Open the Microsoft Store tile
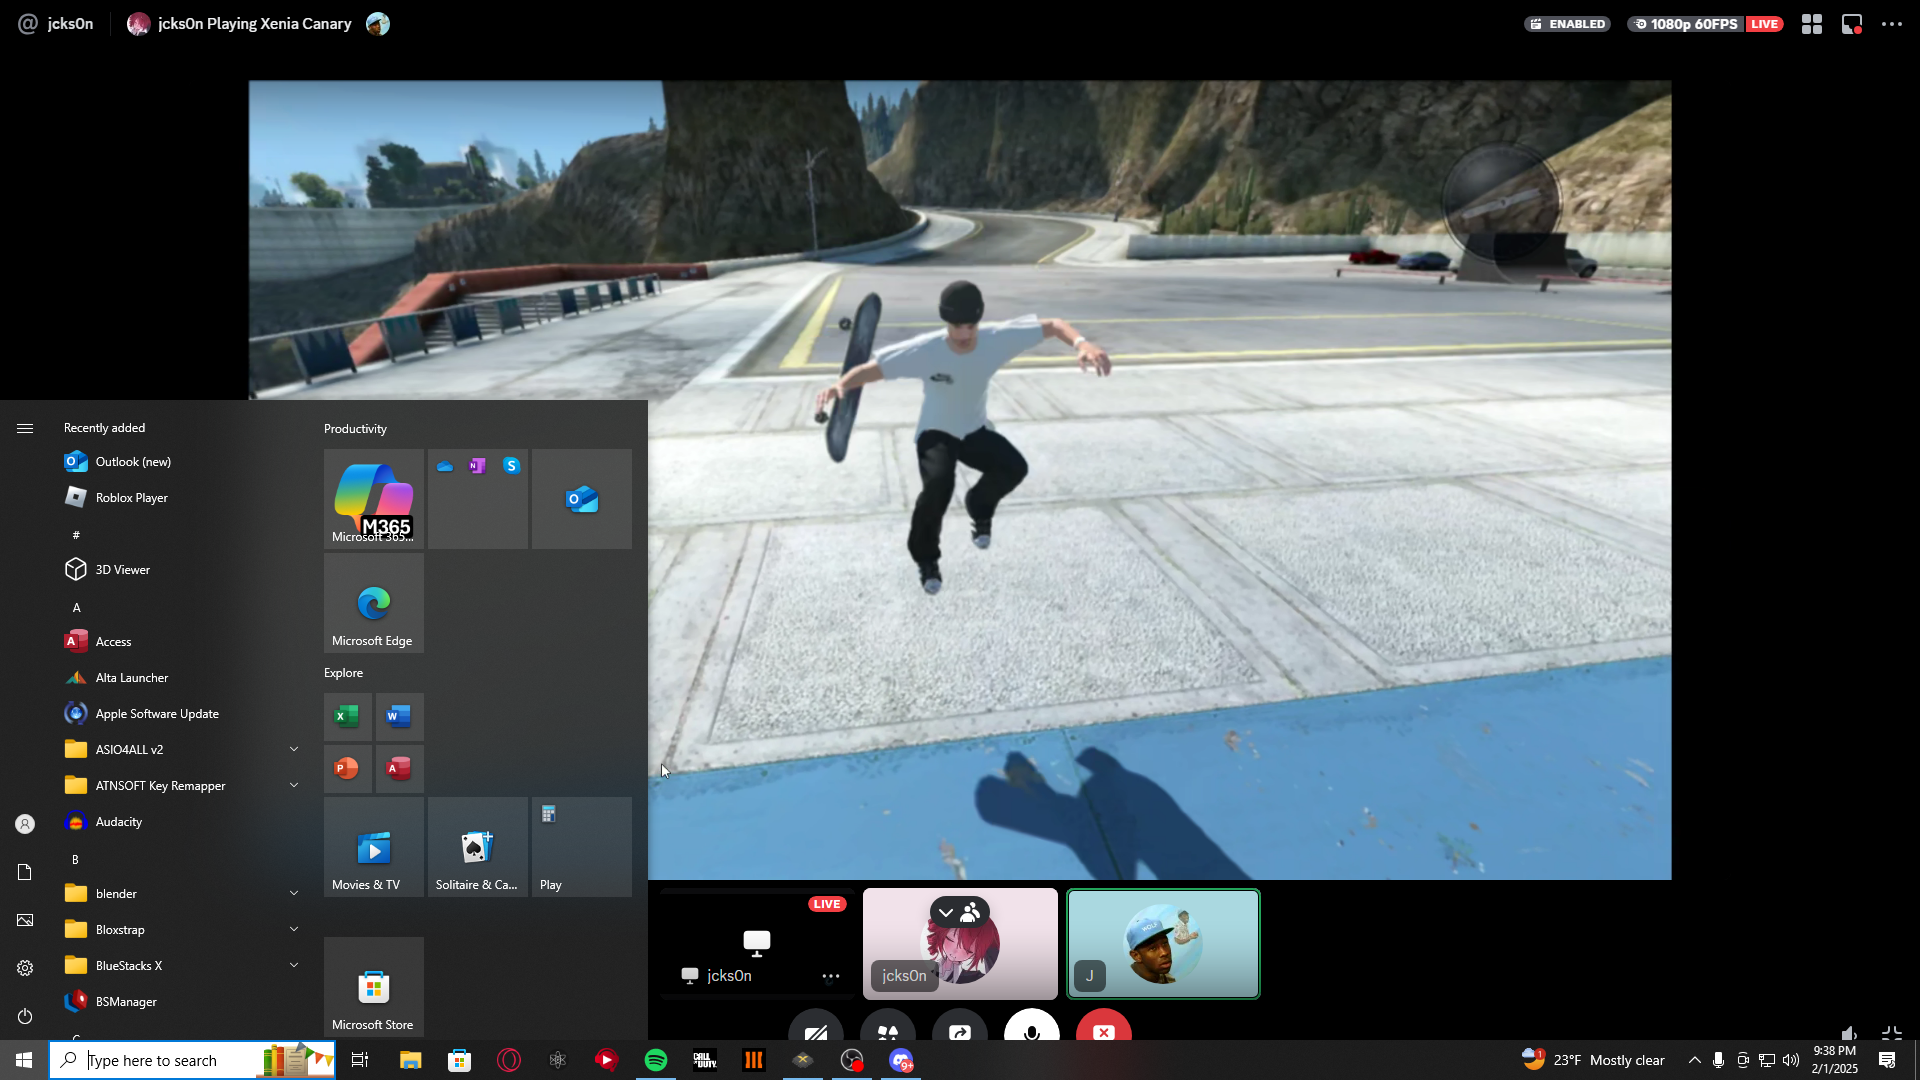 click(x=373, y=987)
